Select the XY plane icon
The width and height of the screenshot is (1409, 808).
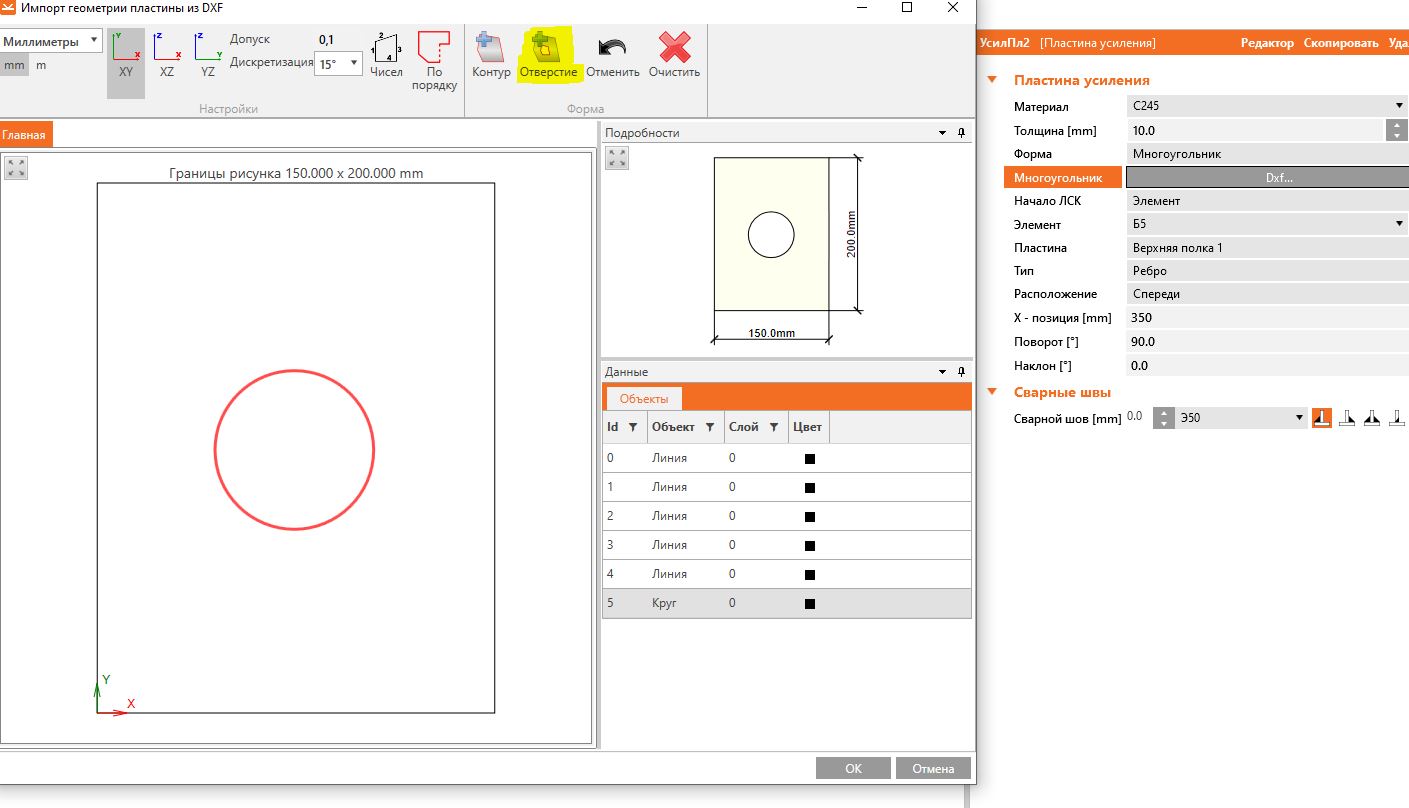point(126,54)
